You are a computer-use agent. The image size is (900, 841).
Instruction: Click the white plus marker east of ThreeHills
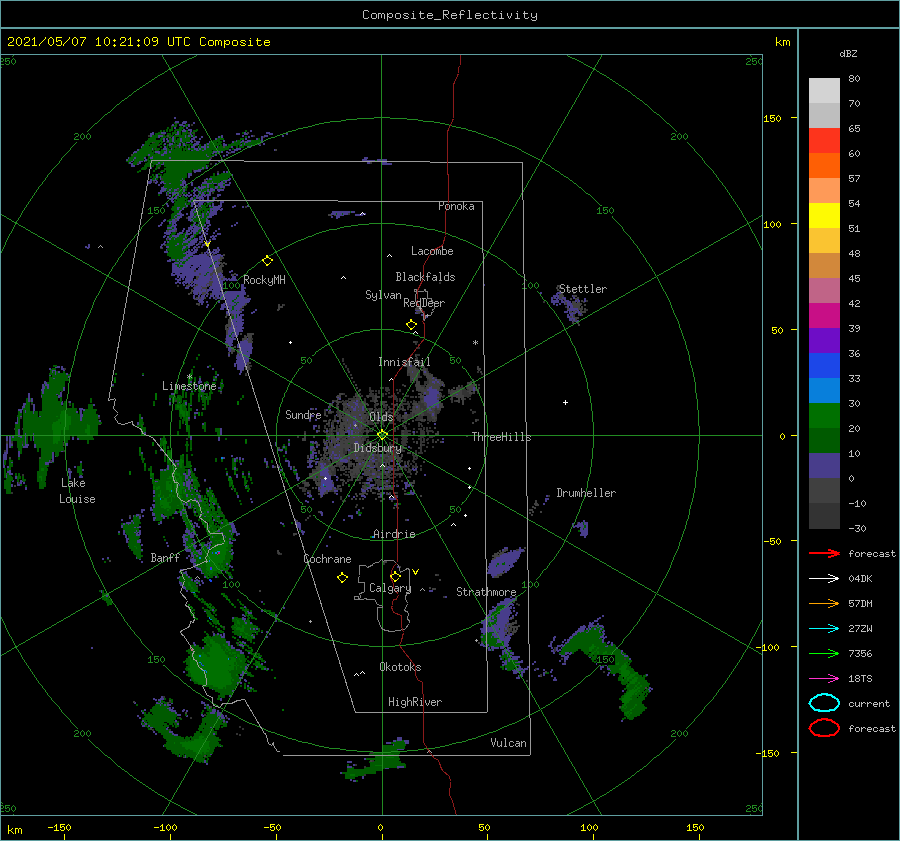pos(565,402)
